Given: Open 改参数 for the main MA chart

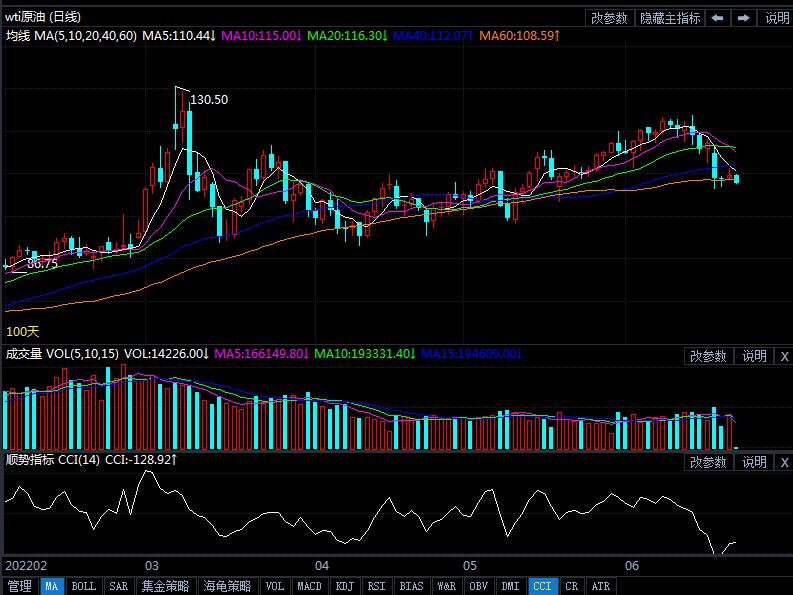Looking at the screenshot, I should pos(609,18).
